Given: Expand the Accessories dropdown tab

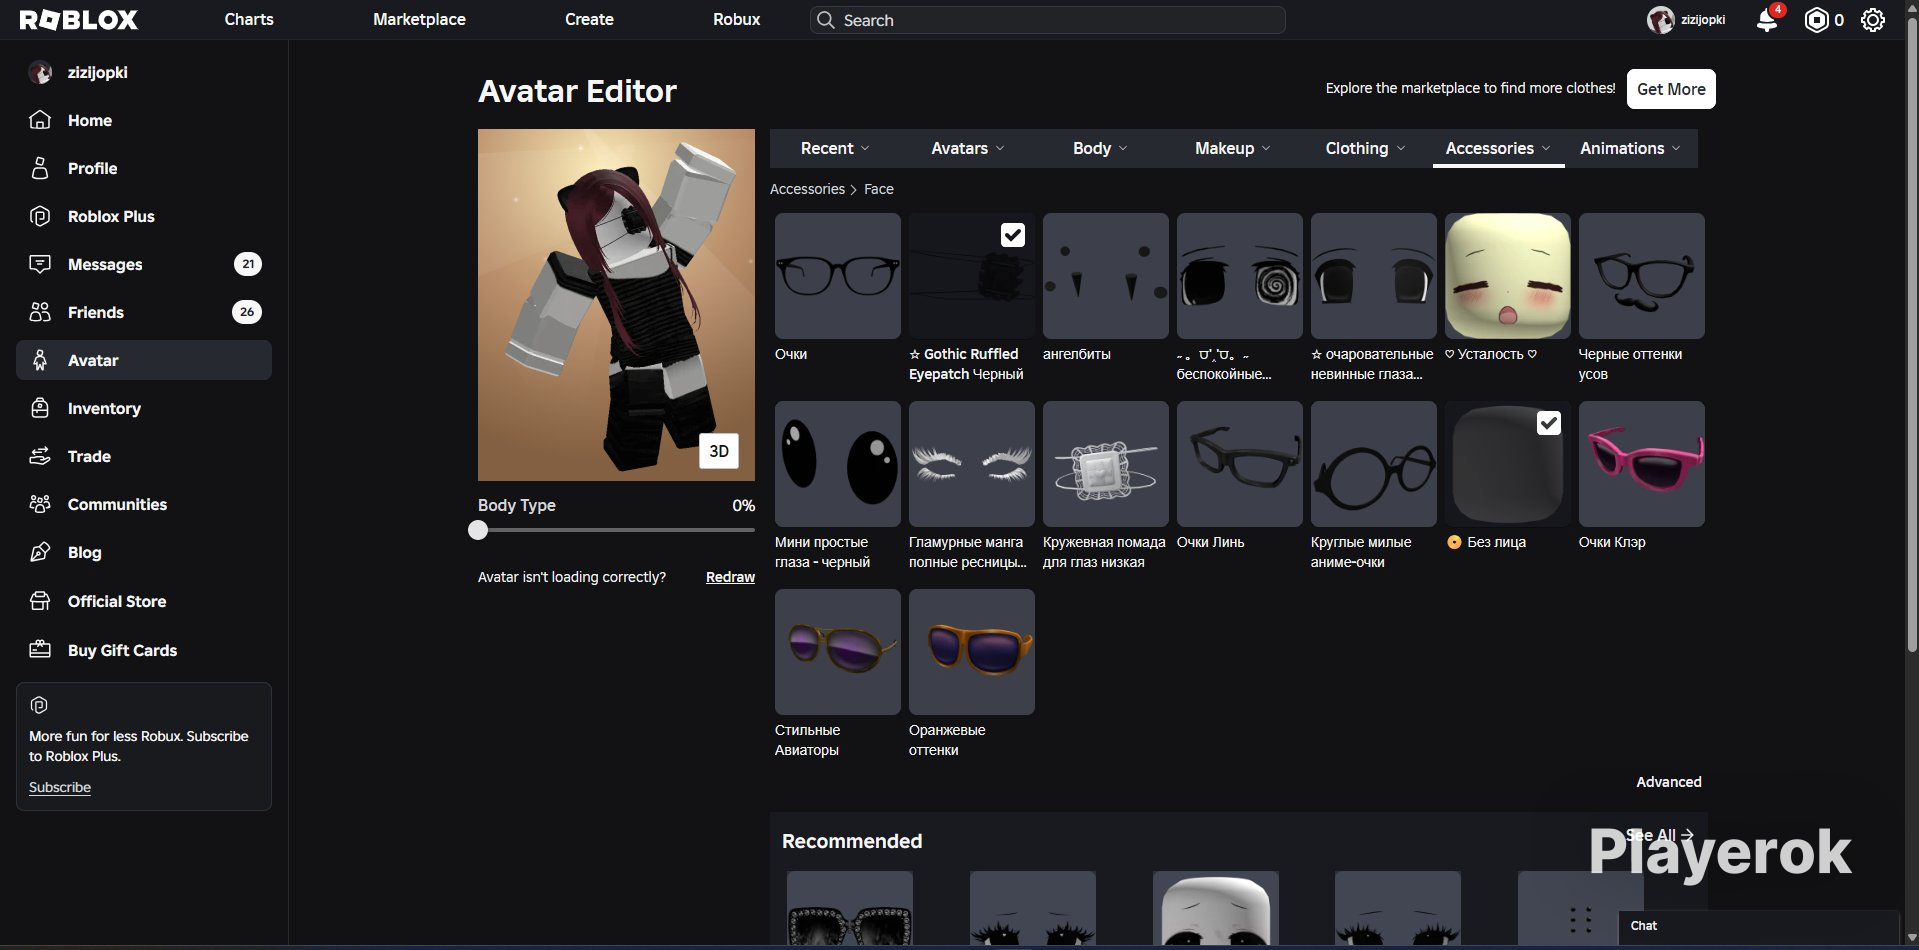Looking at the screenshot, I should point(1498,148).
